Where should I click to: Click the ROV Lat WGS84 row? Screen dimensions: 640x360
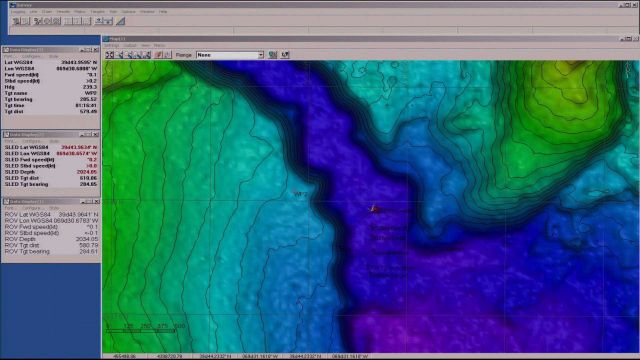[51, 214]
